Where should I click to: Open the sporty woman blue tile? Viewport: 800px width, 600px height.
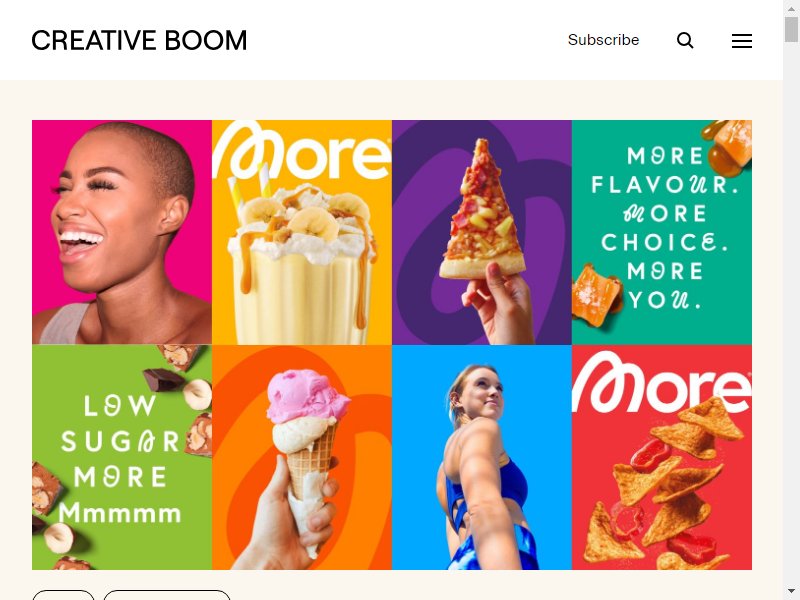point(482,457)
